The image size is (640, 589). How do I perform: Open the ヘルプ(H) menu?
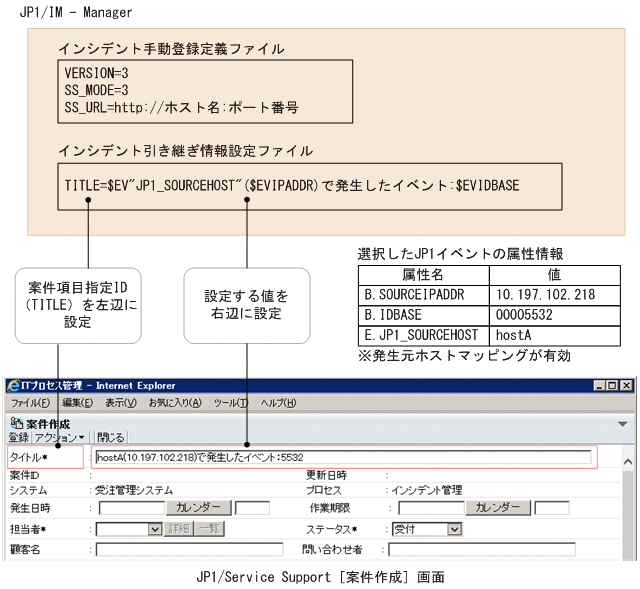pyautogui.click(x=278, y=403)
